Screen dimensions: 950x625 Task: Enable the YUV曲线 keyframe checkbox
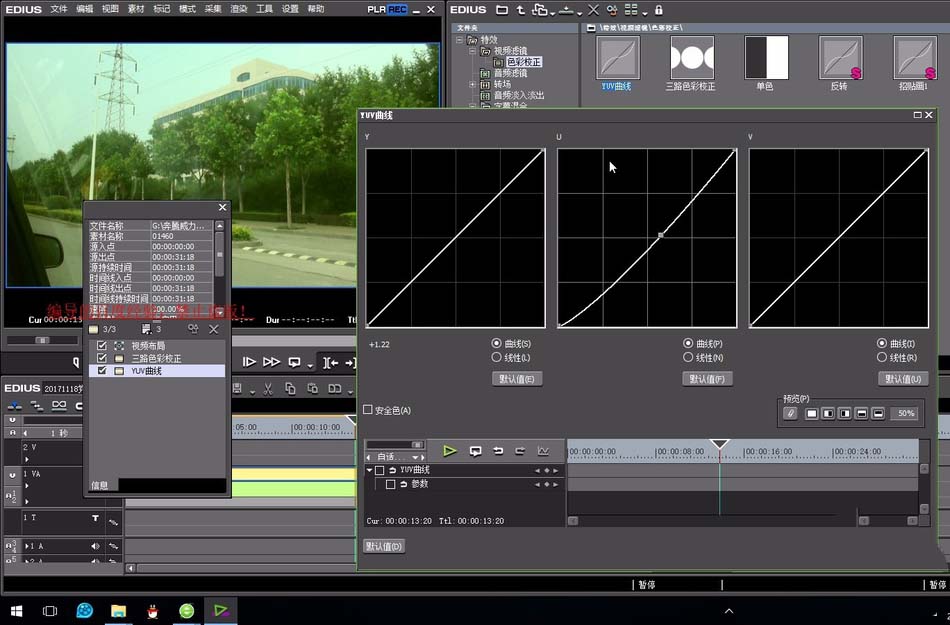coord(380,470)
